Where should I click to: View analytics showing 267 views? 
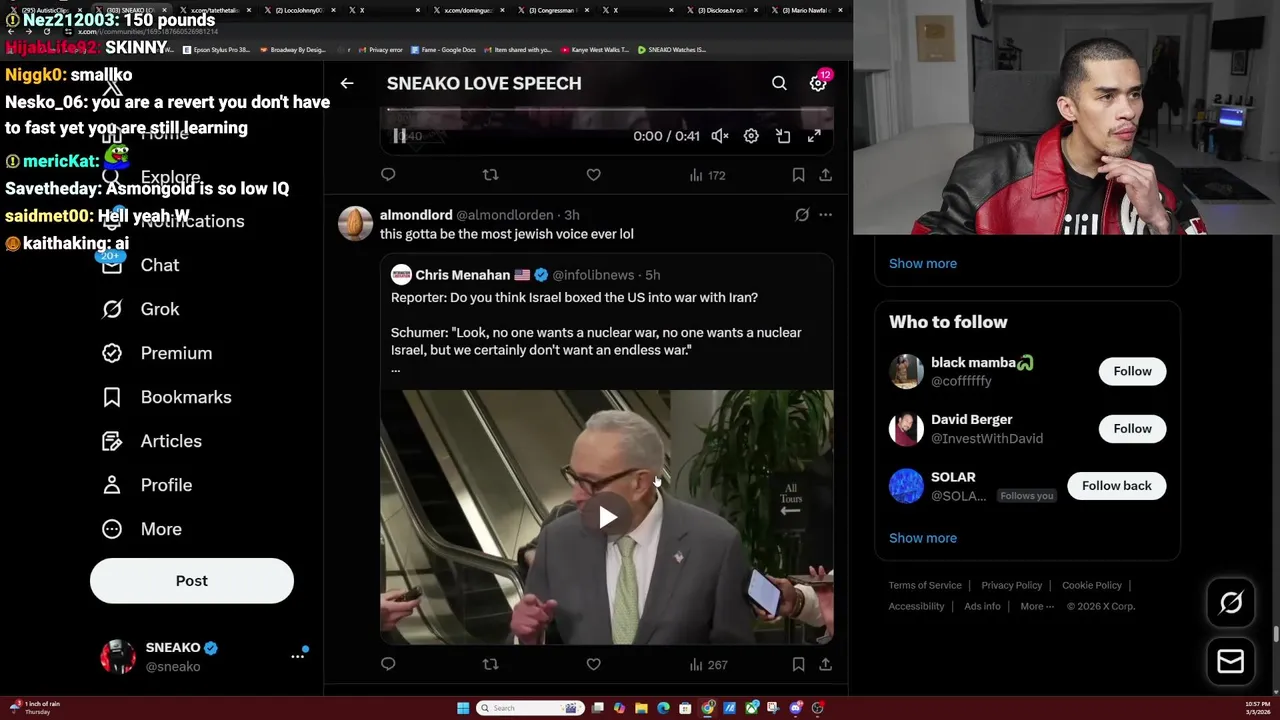tap(707, 664)
